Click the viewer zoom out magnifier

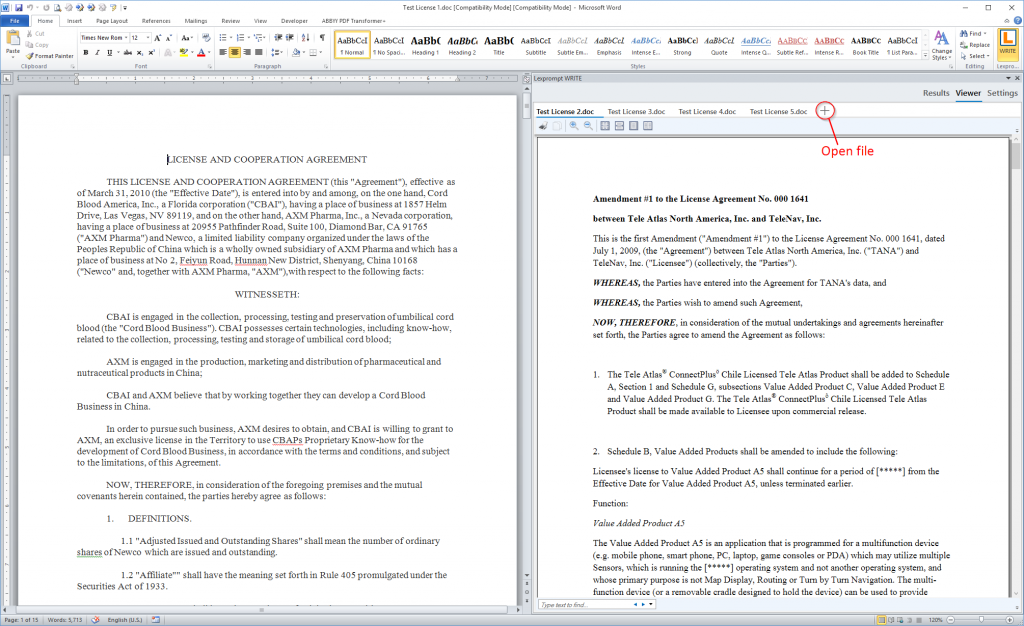588,126
